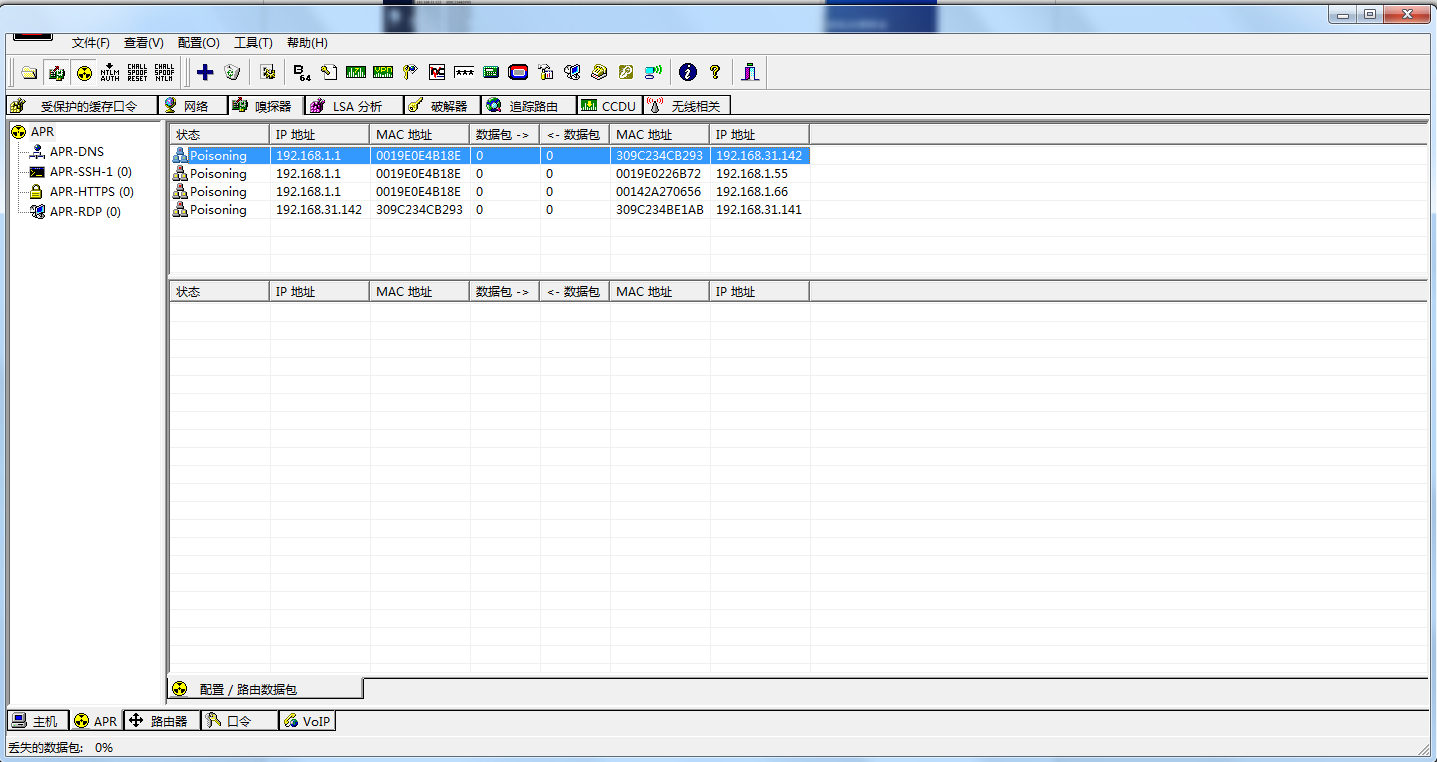Select the Poisoning row ending in 192.168.1.55

coord(489,174)
